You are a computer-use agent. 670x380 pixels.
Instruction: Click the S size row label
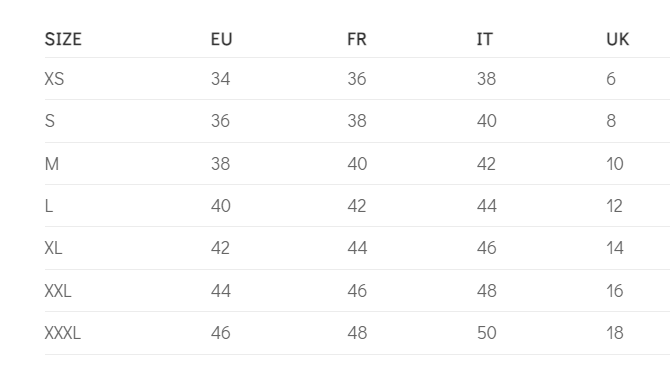click(x=50, y=121)
